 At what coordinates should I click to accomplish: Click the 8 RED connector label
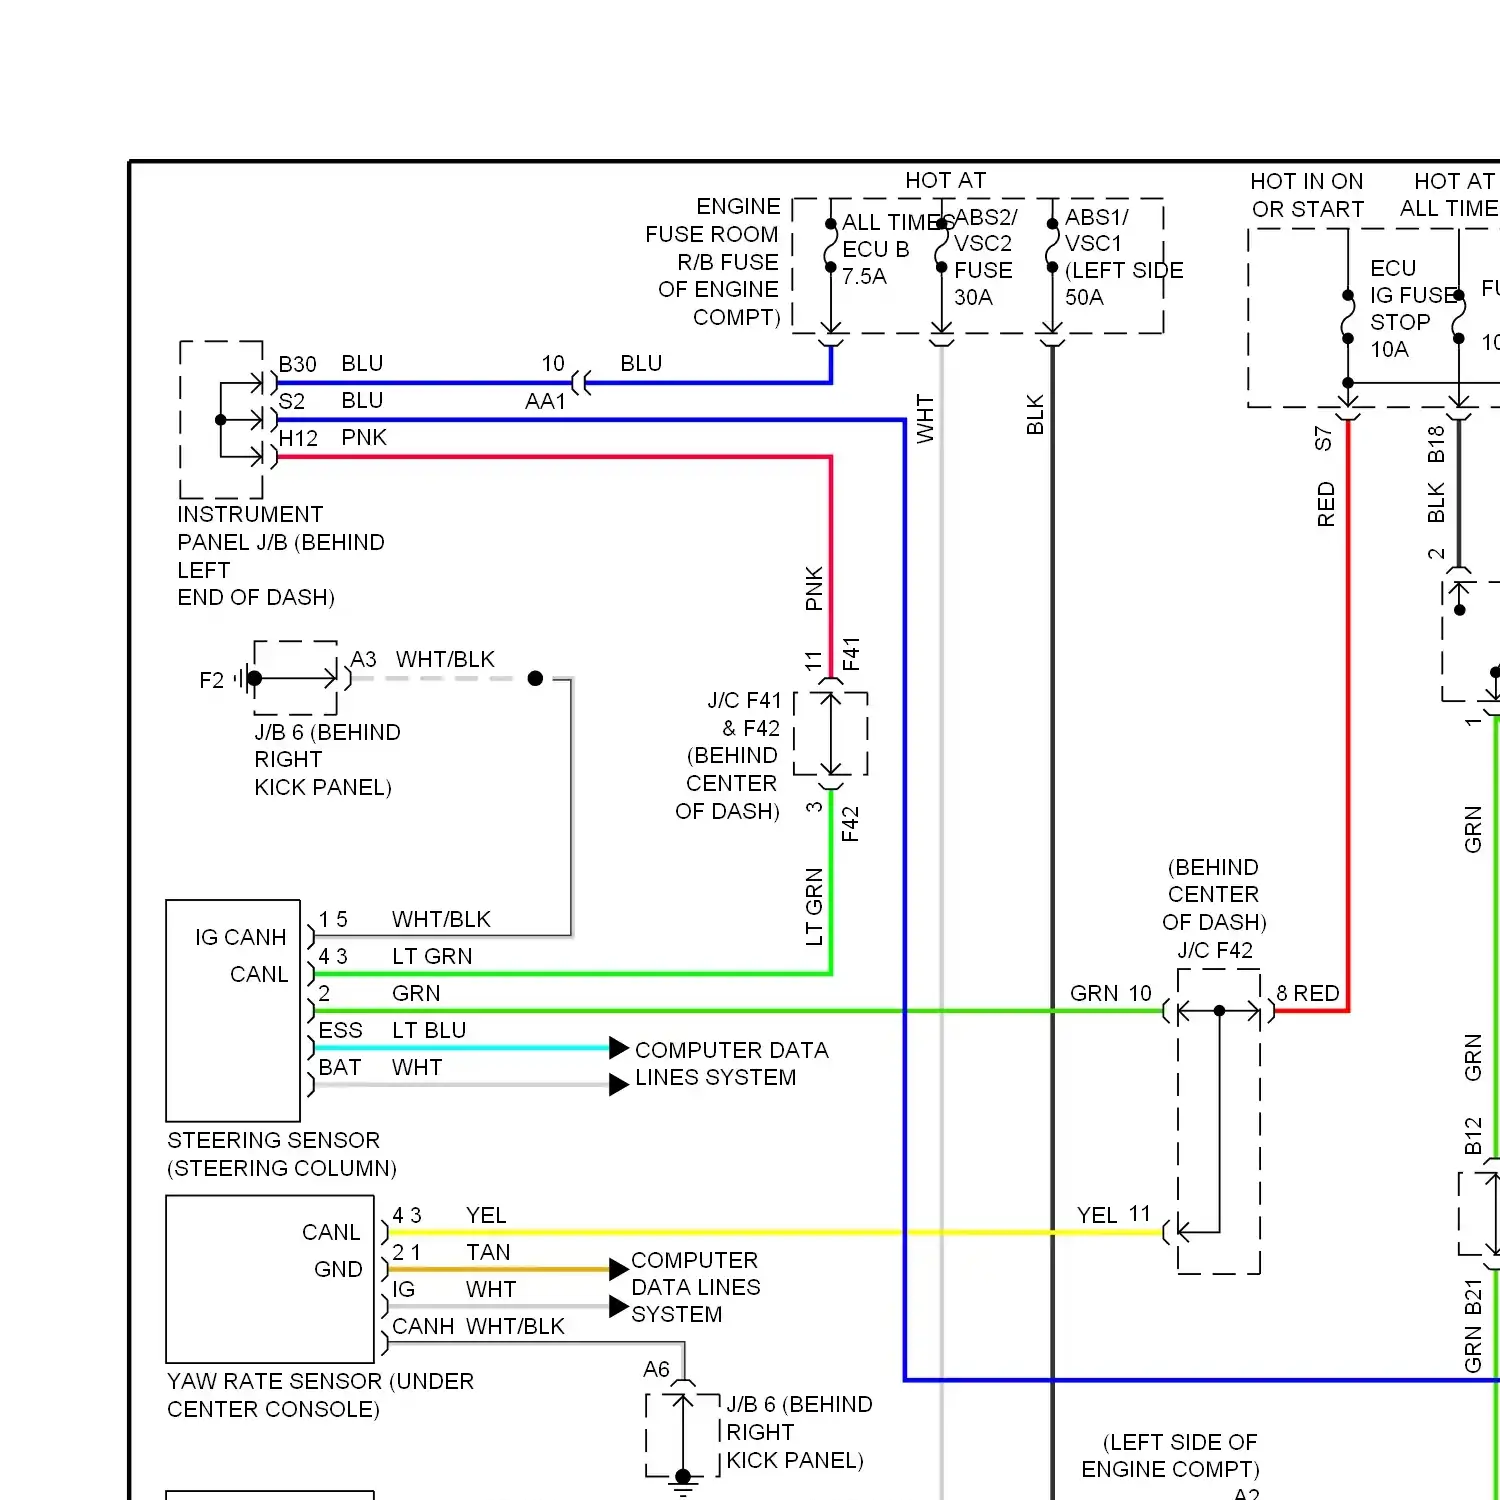tap(1308, 993)
